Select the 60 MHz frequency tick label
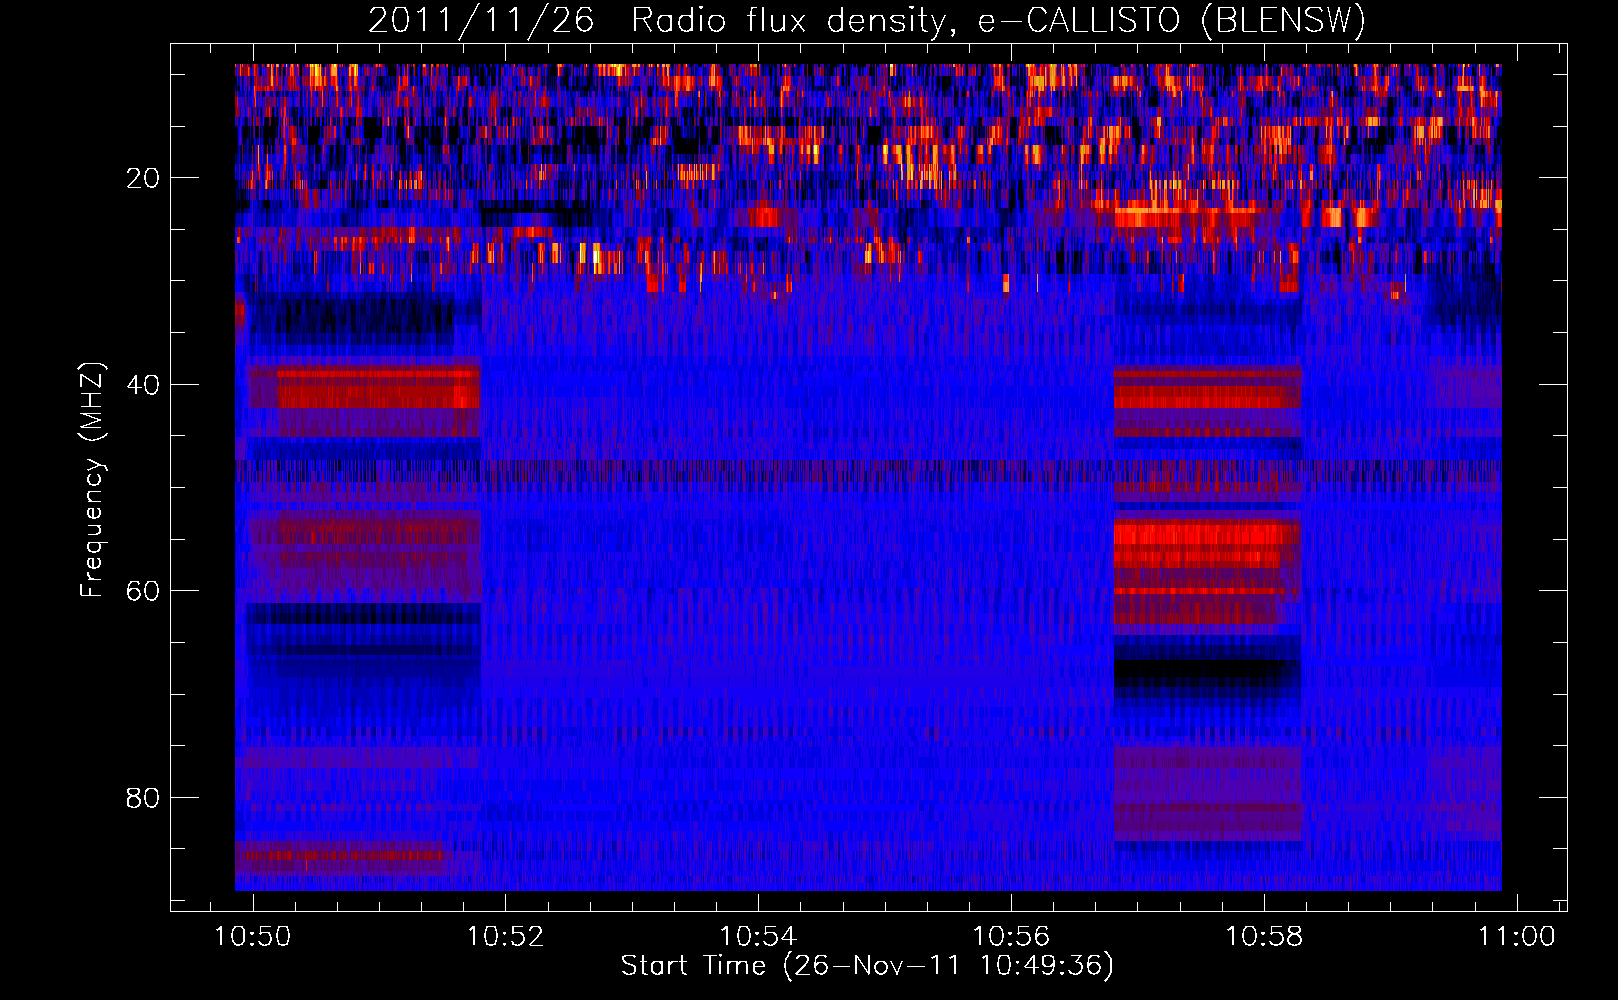This screenshot has height=1000, width=1618. pyautogui.click(x=144, y=591)
